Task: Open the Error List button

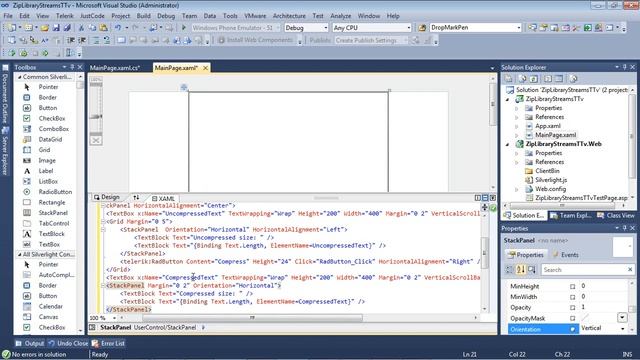Action: [108, 344]
